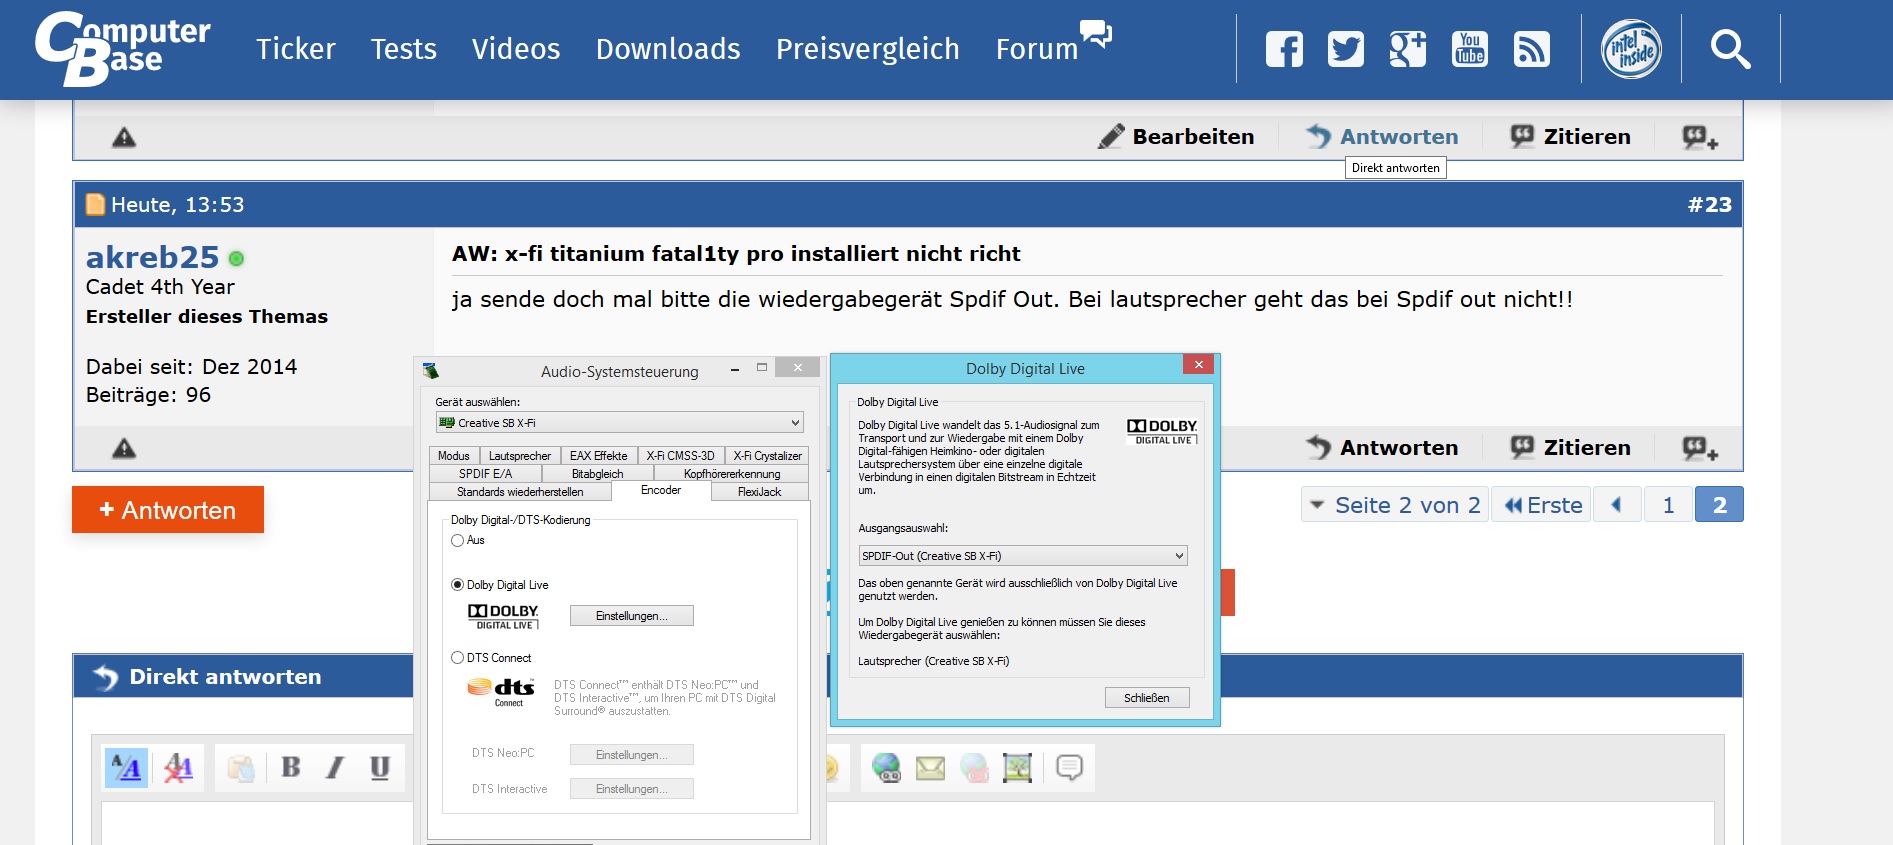Select the Dolby Digital Live radio option
Viewport: 1893px width, 845px height.
click(x=458, y=585)
